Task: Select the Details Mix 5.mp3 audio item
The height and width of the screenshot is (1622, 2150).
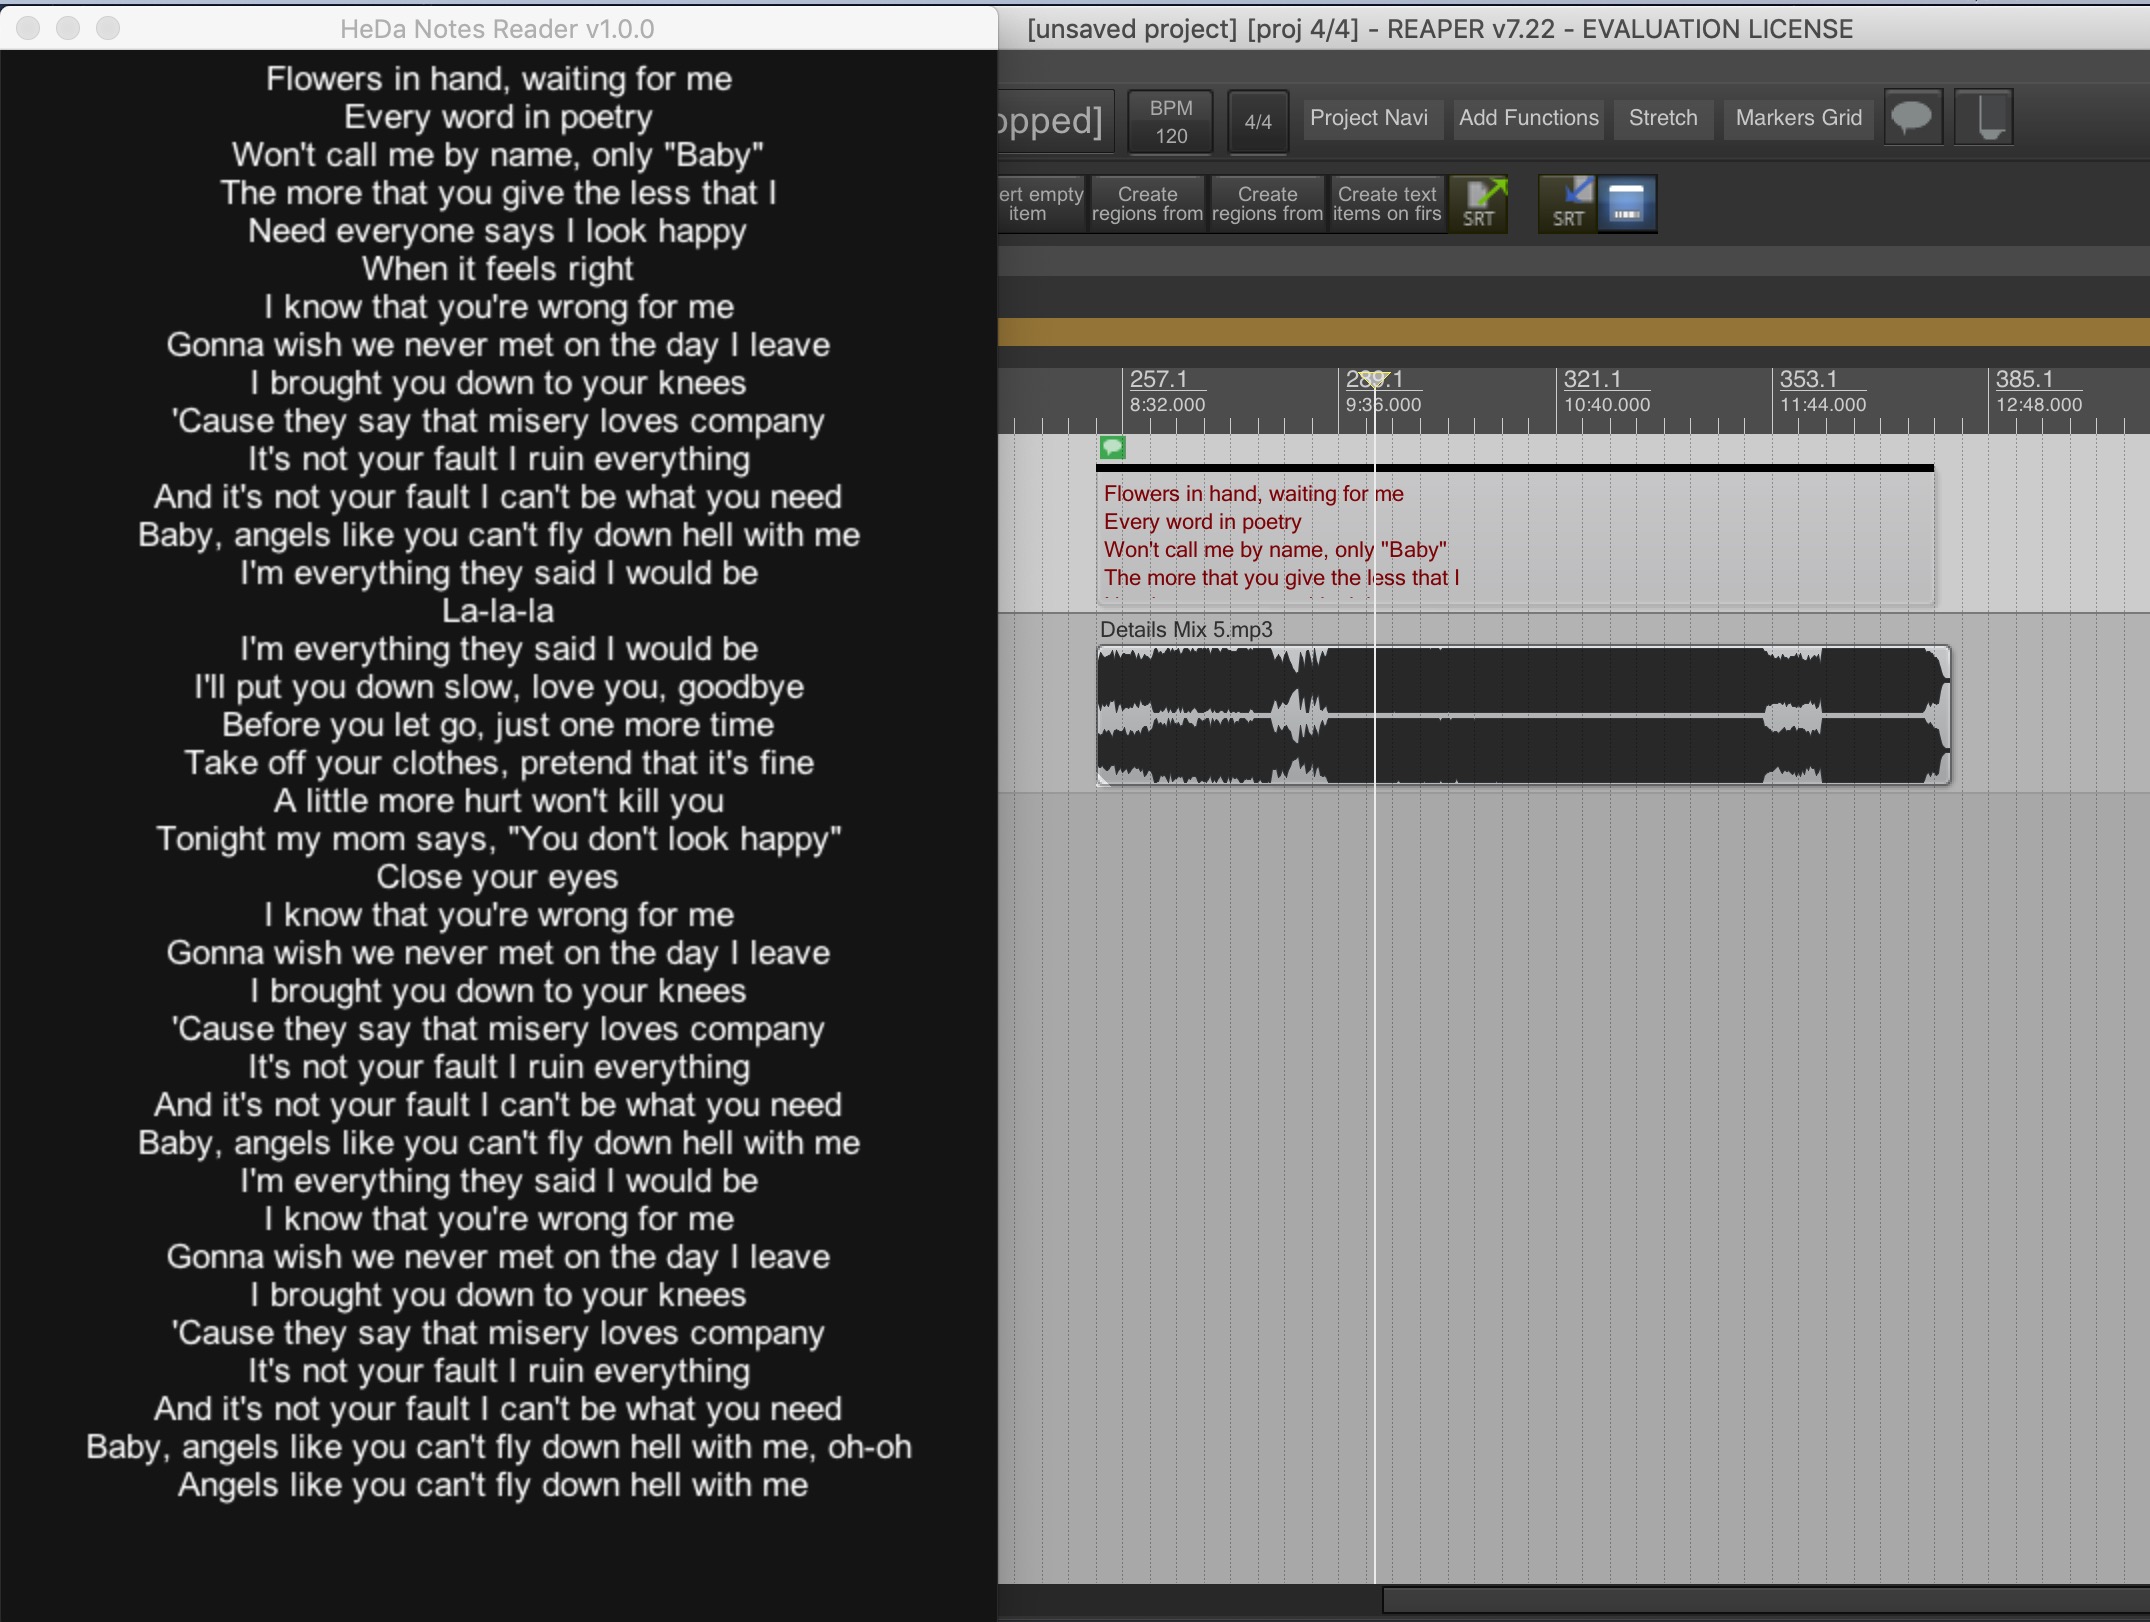Action: (1523, 715)
